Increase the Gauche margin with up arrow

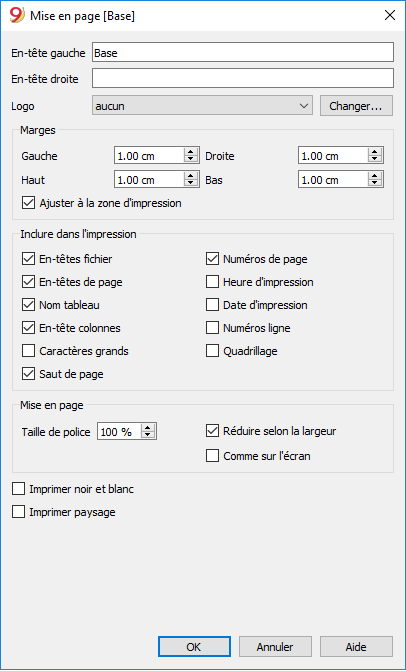(190, 152)
